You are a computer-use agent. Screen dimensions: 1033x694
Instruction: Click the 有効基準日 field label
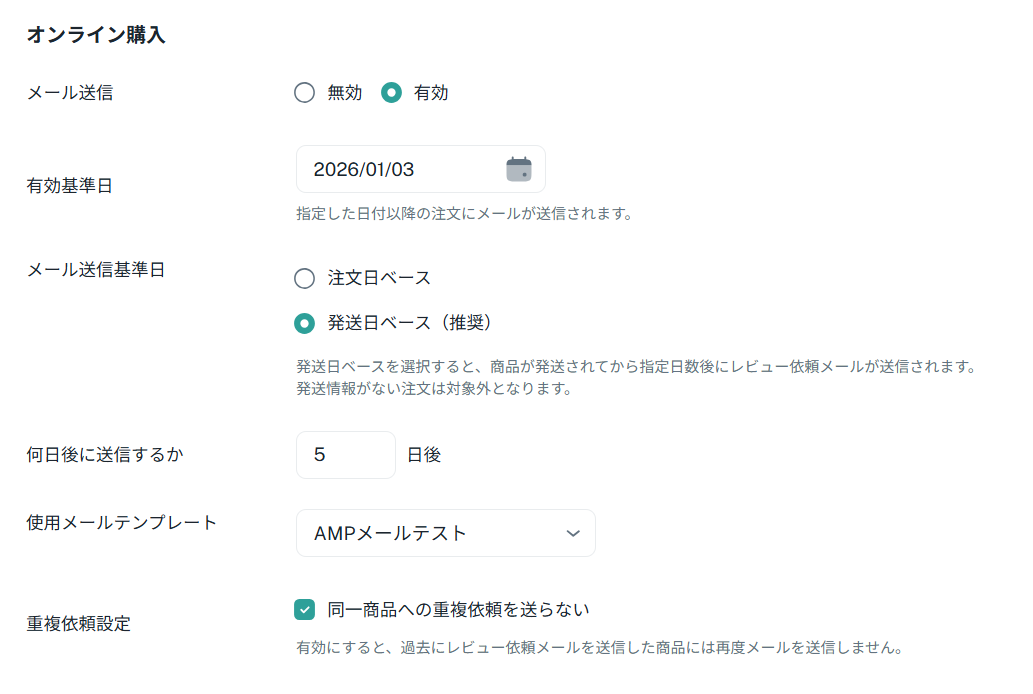[x=69, y=186]
